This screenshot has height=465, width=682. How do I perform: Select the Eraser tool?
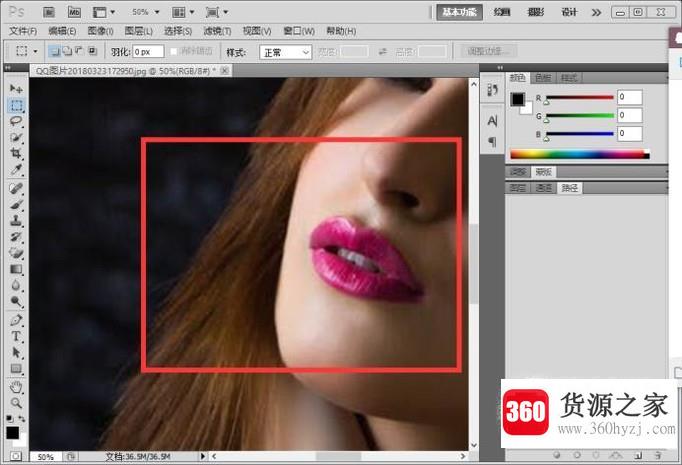[16, 253]
